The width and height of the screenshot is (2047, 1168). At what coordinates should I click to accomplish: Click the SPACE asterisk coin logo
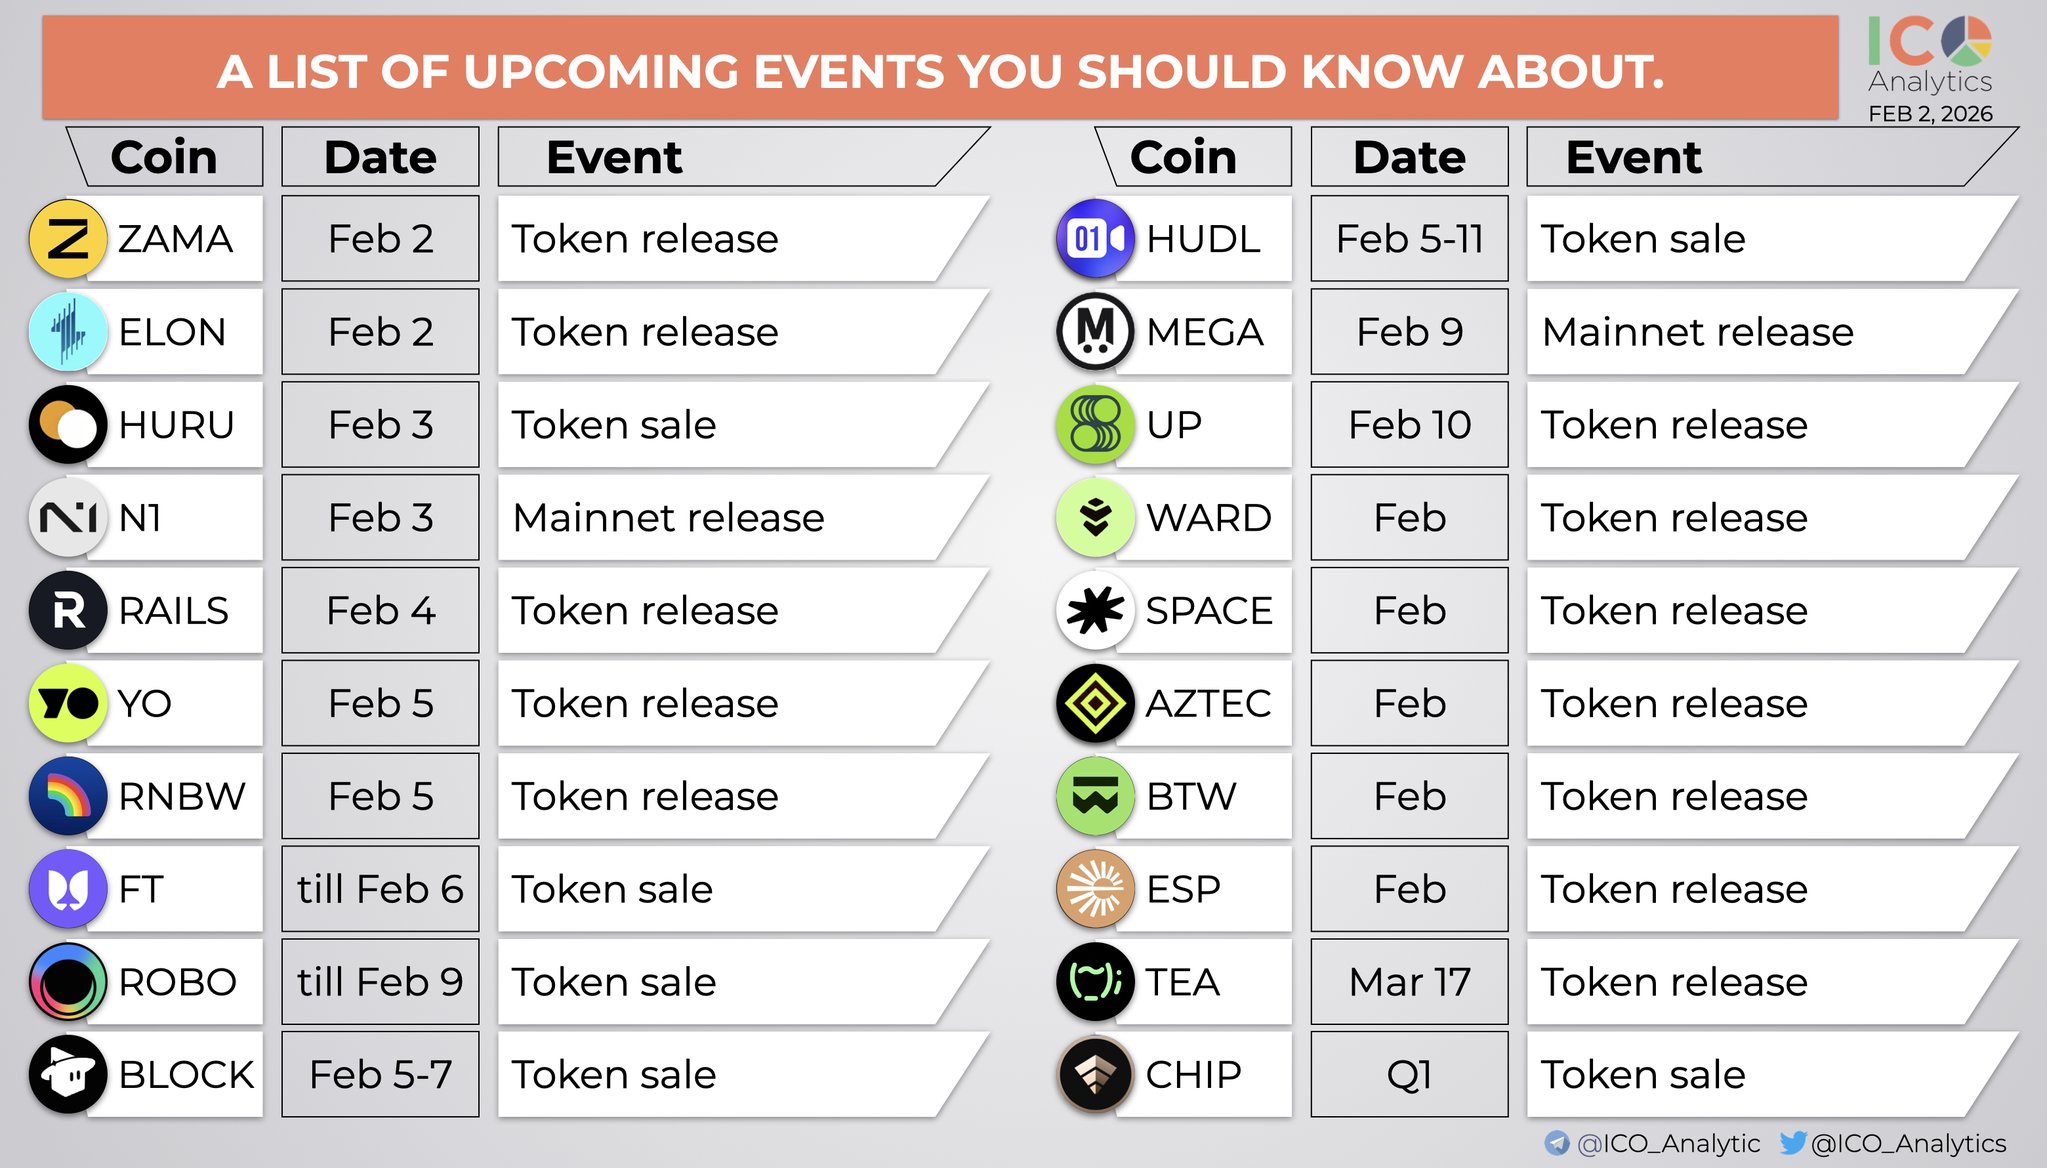1096,610
